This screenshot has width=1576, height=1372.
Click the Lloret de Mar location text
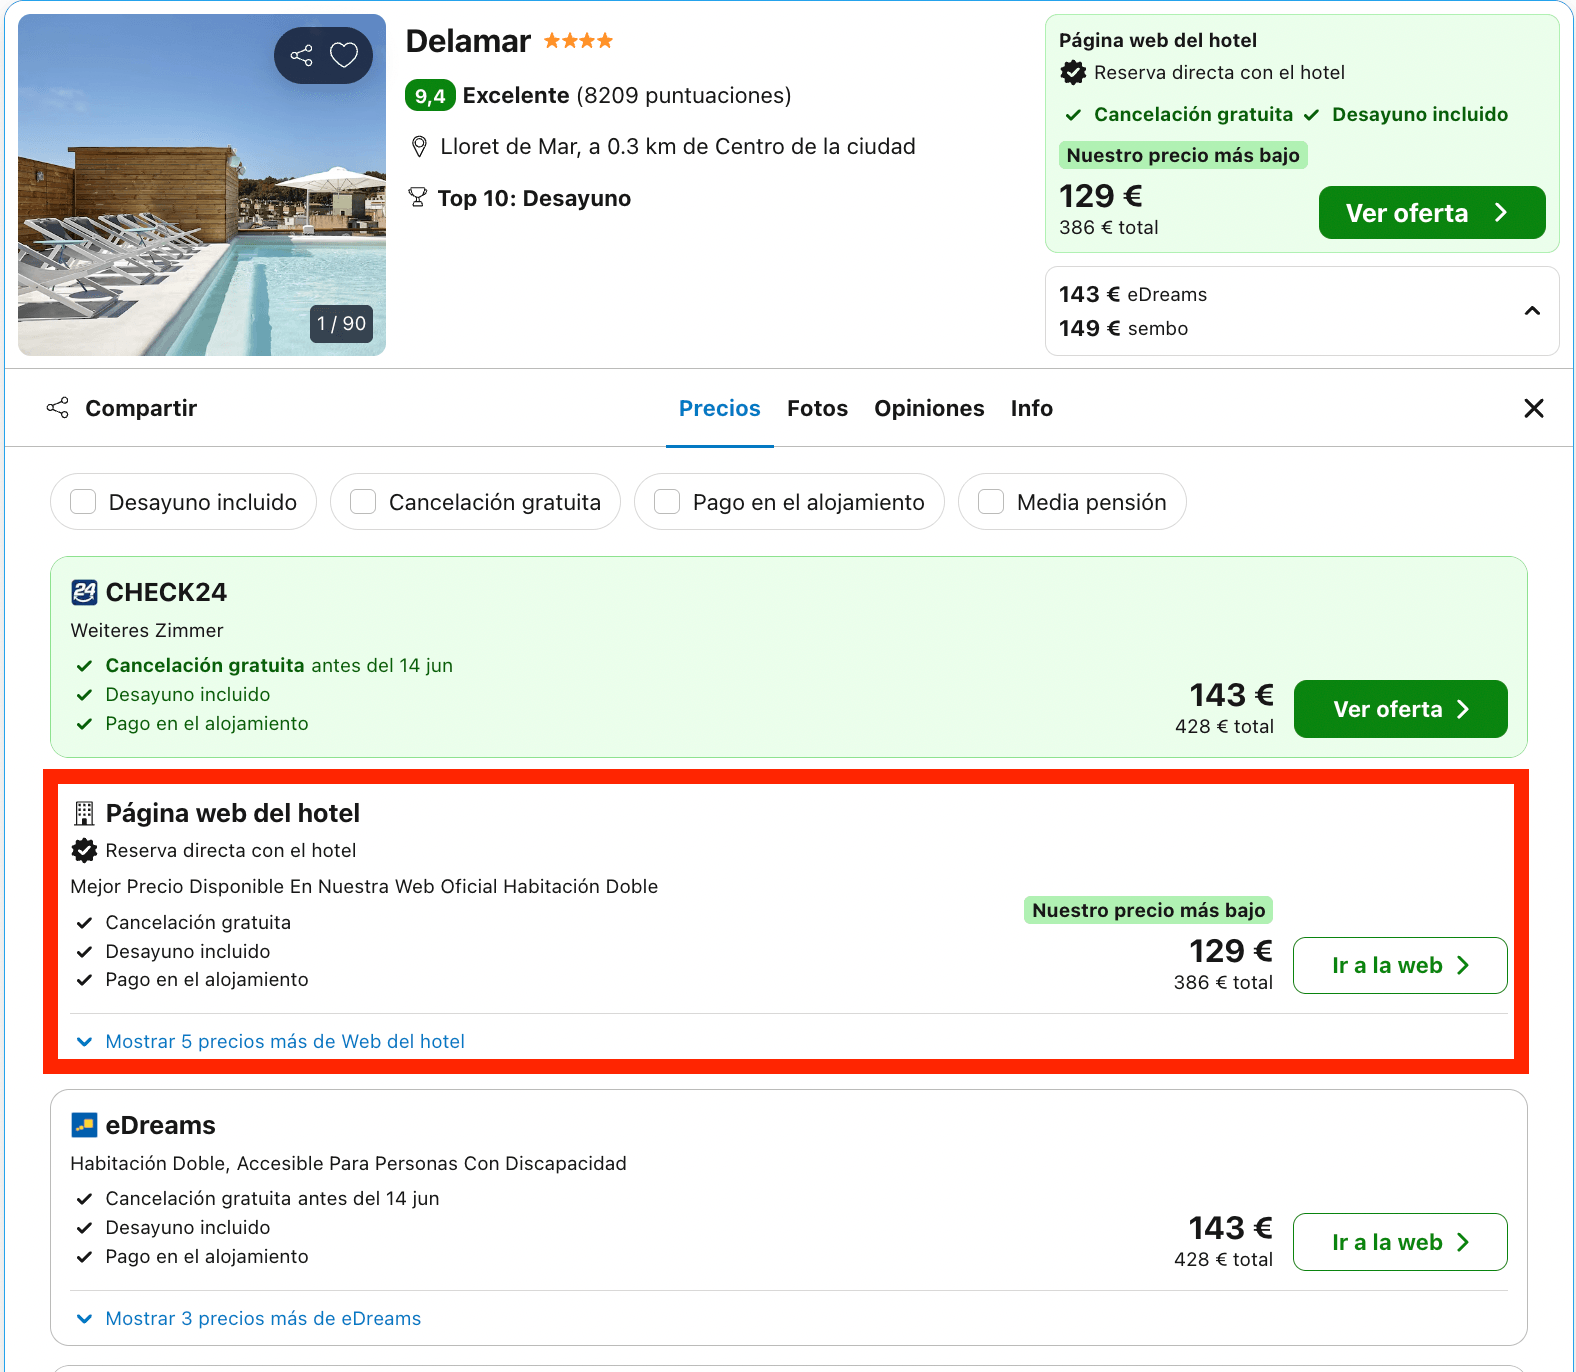(678, 147)
